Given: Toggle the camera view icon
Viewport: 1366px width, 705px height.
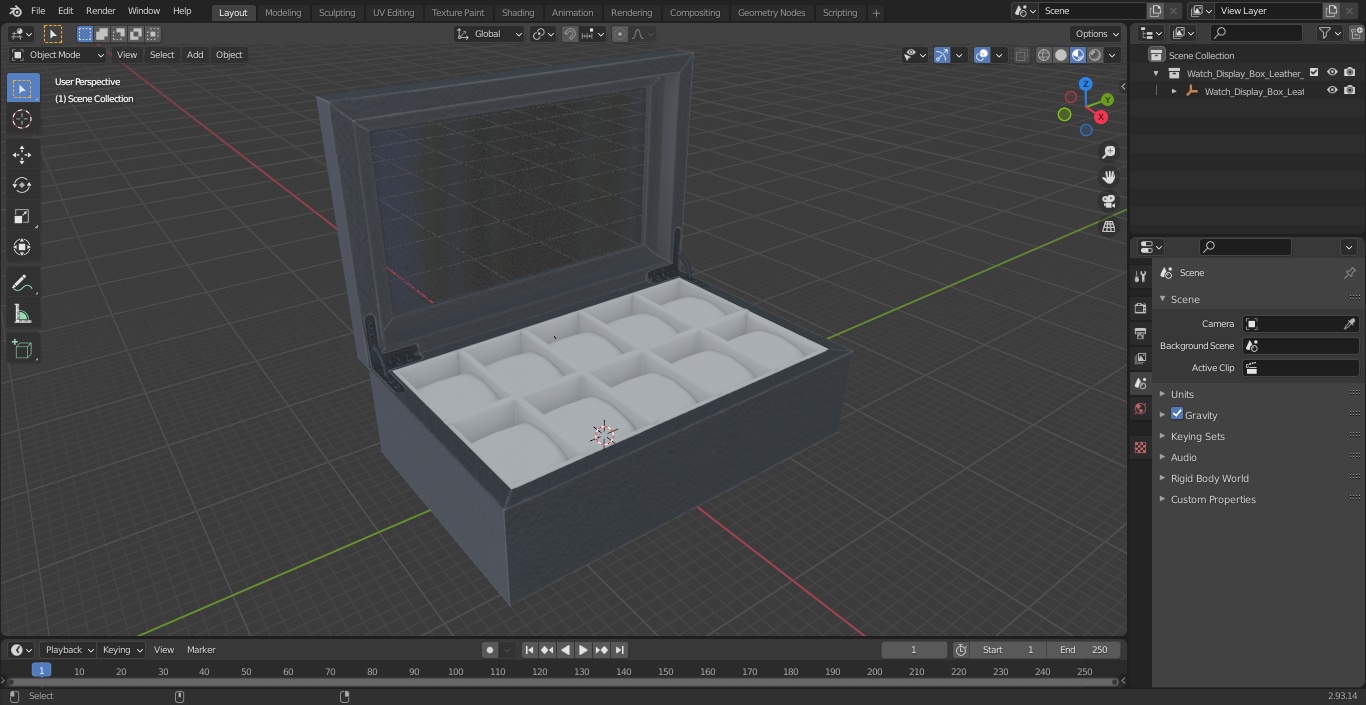Looking at the screenshot, I should click(1108, 202).
